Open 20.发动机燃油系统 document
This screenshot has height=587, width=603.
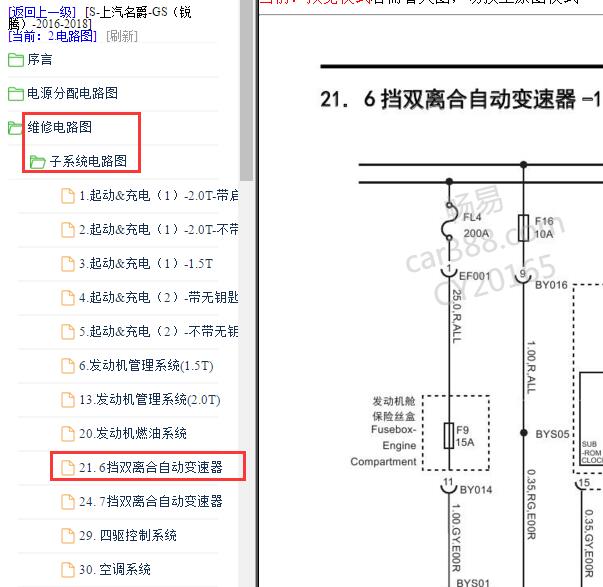coord(133,433)
